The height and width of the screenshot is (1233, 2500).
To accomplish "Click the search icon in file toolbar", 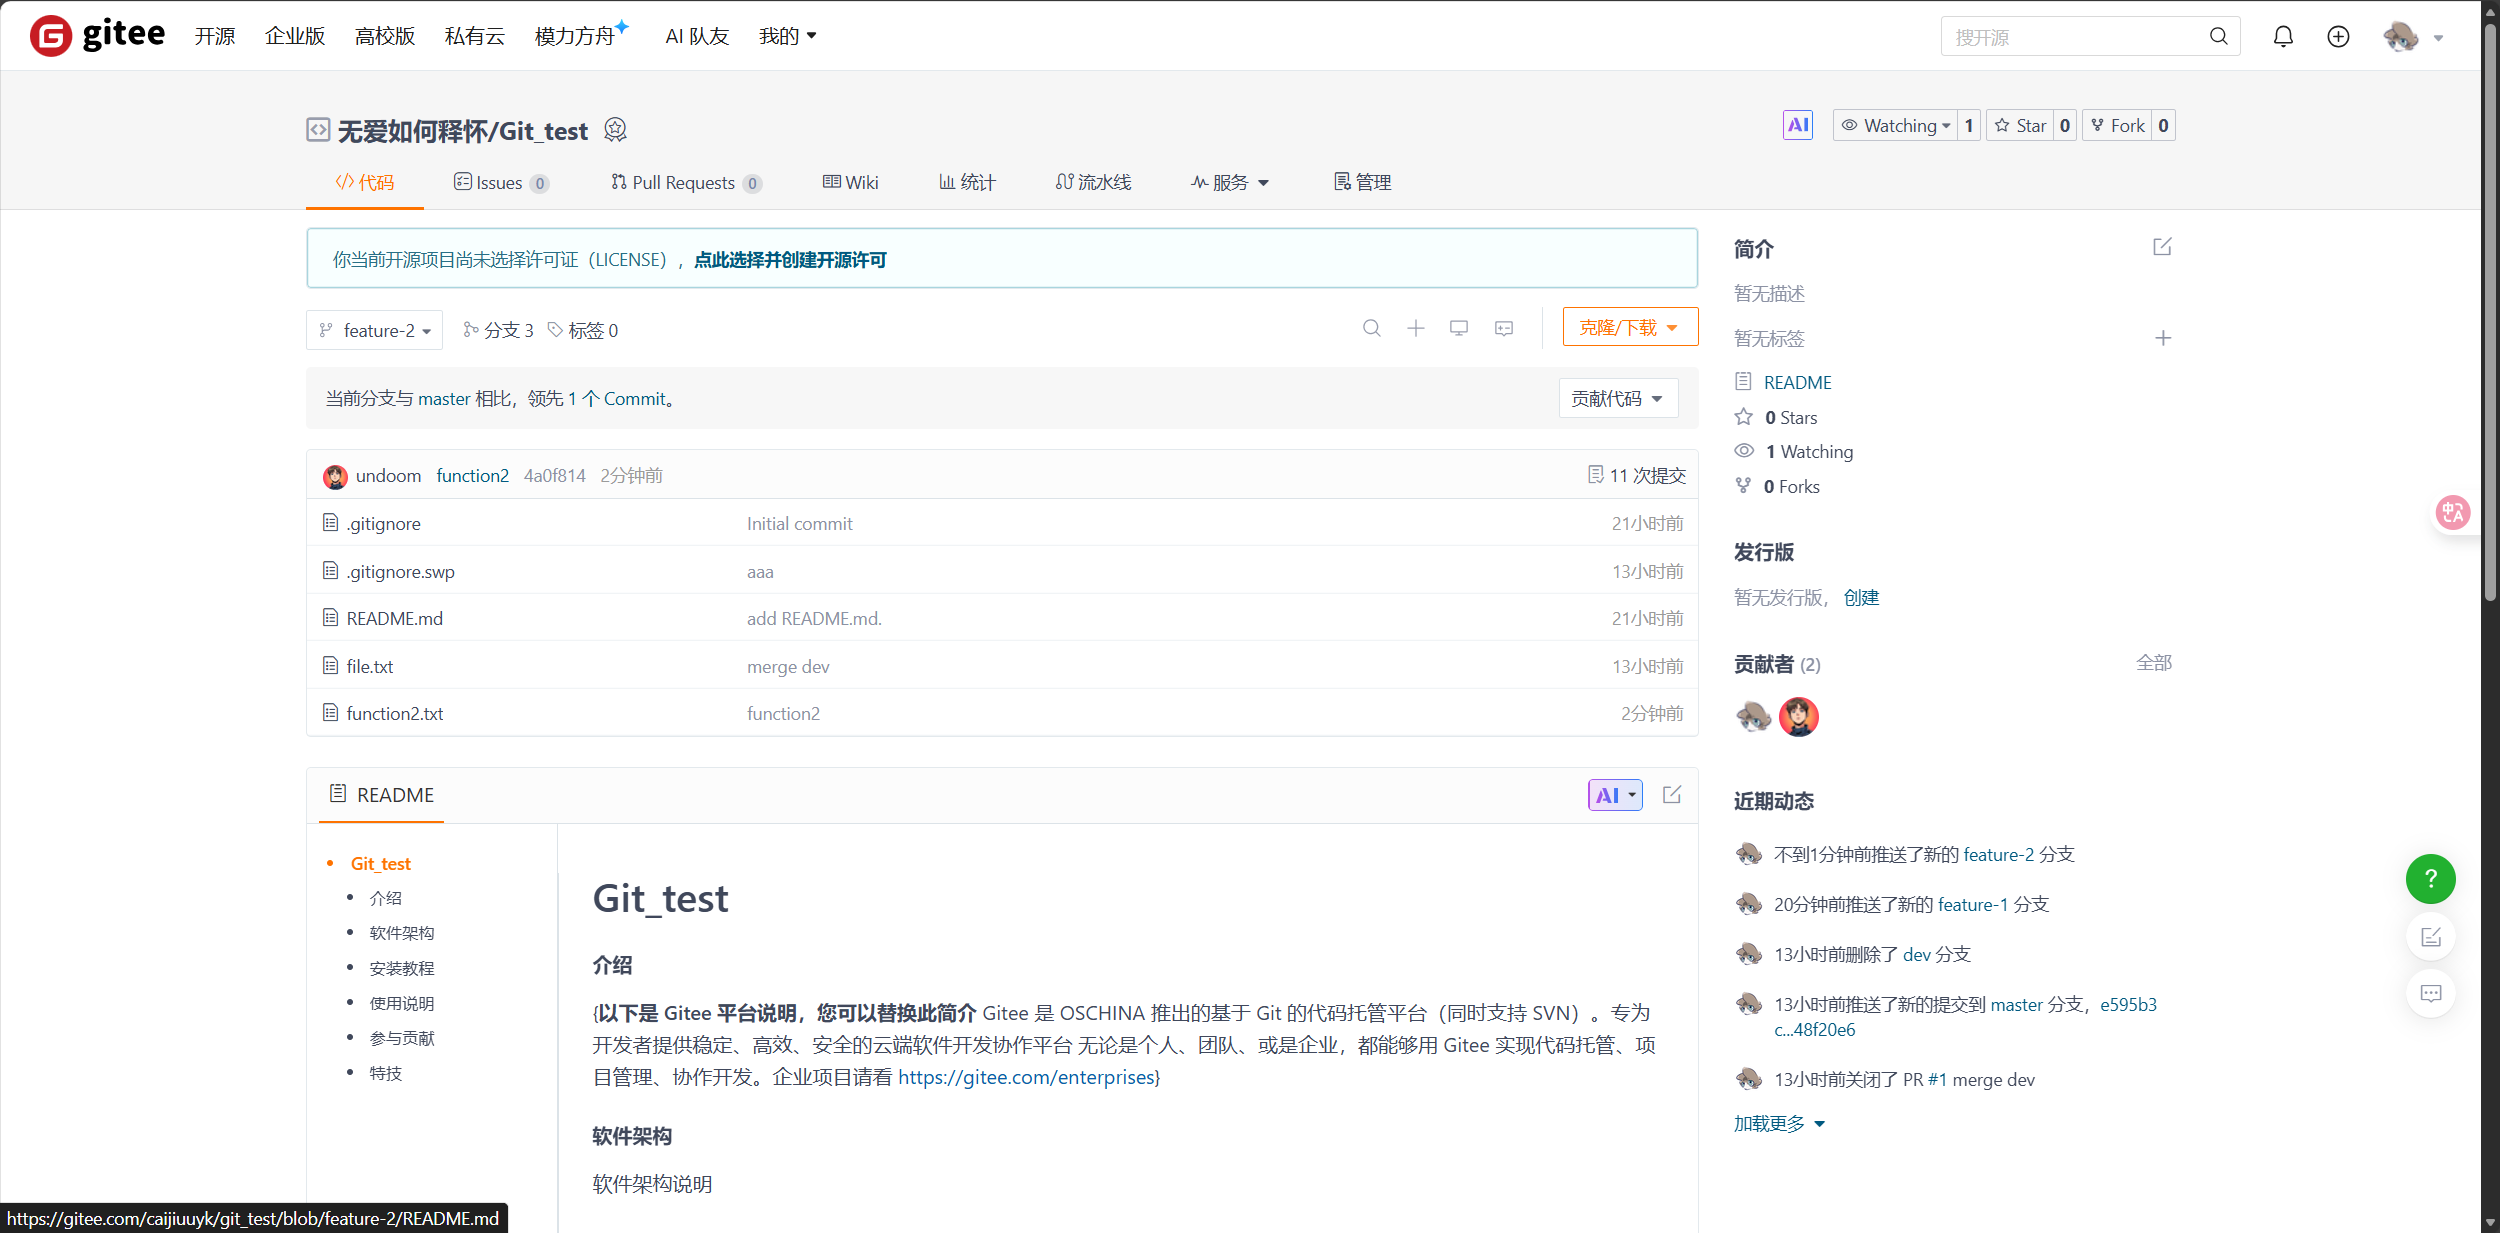I will point(1372,328).
